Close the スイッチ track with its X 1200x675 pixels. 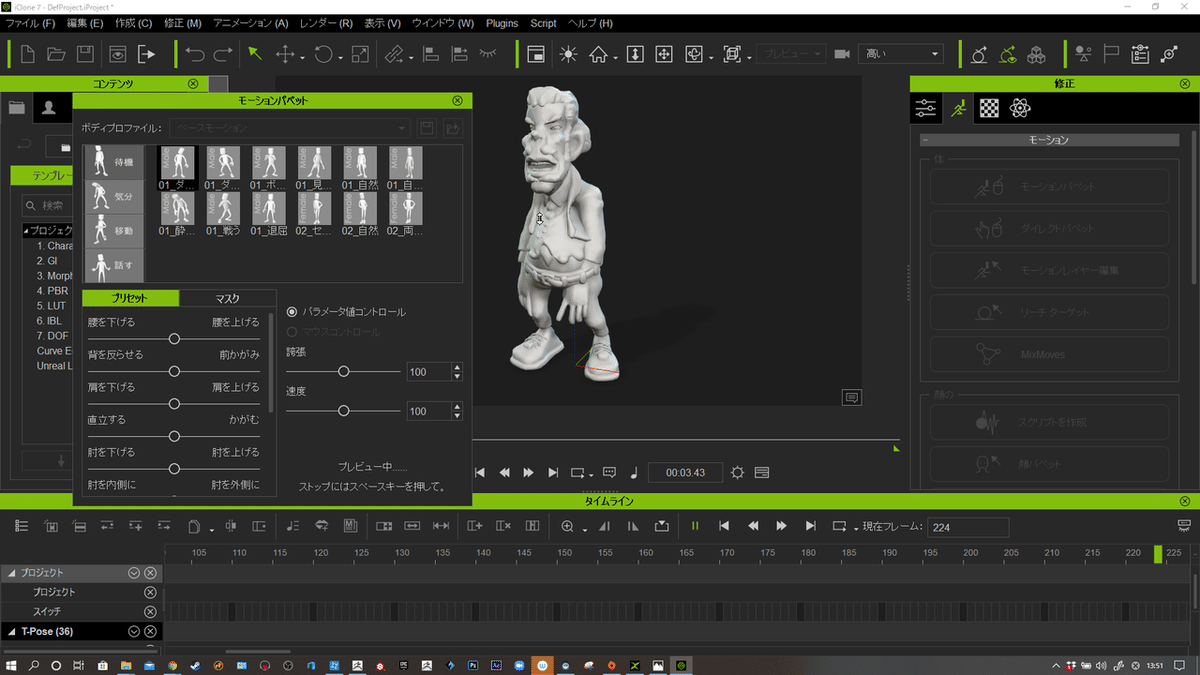[150, 612]
